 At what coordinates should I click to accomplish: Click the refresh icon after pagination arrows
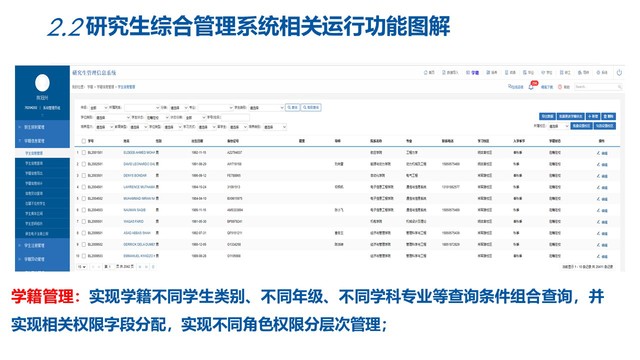153,267
